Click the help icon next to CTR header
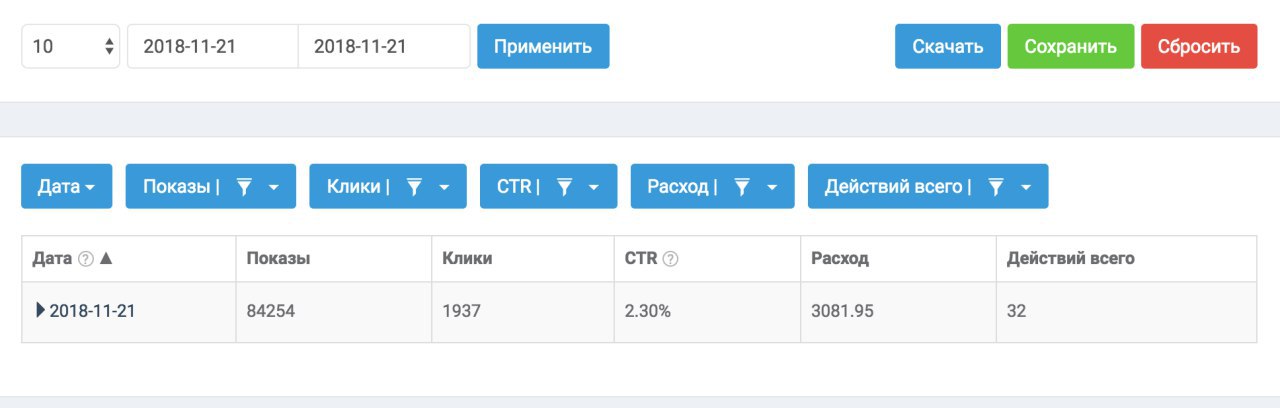The height and width of the screenshot is (408, 1280). pos(670,259)
